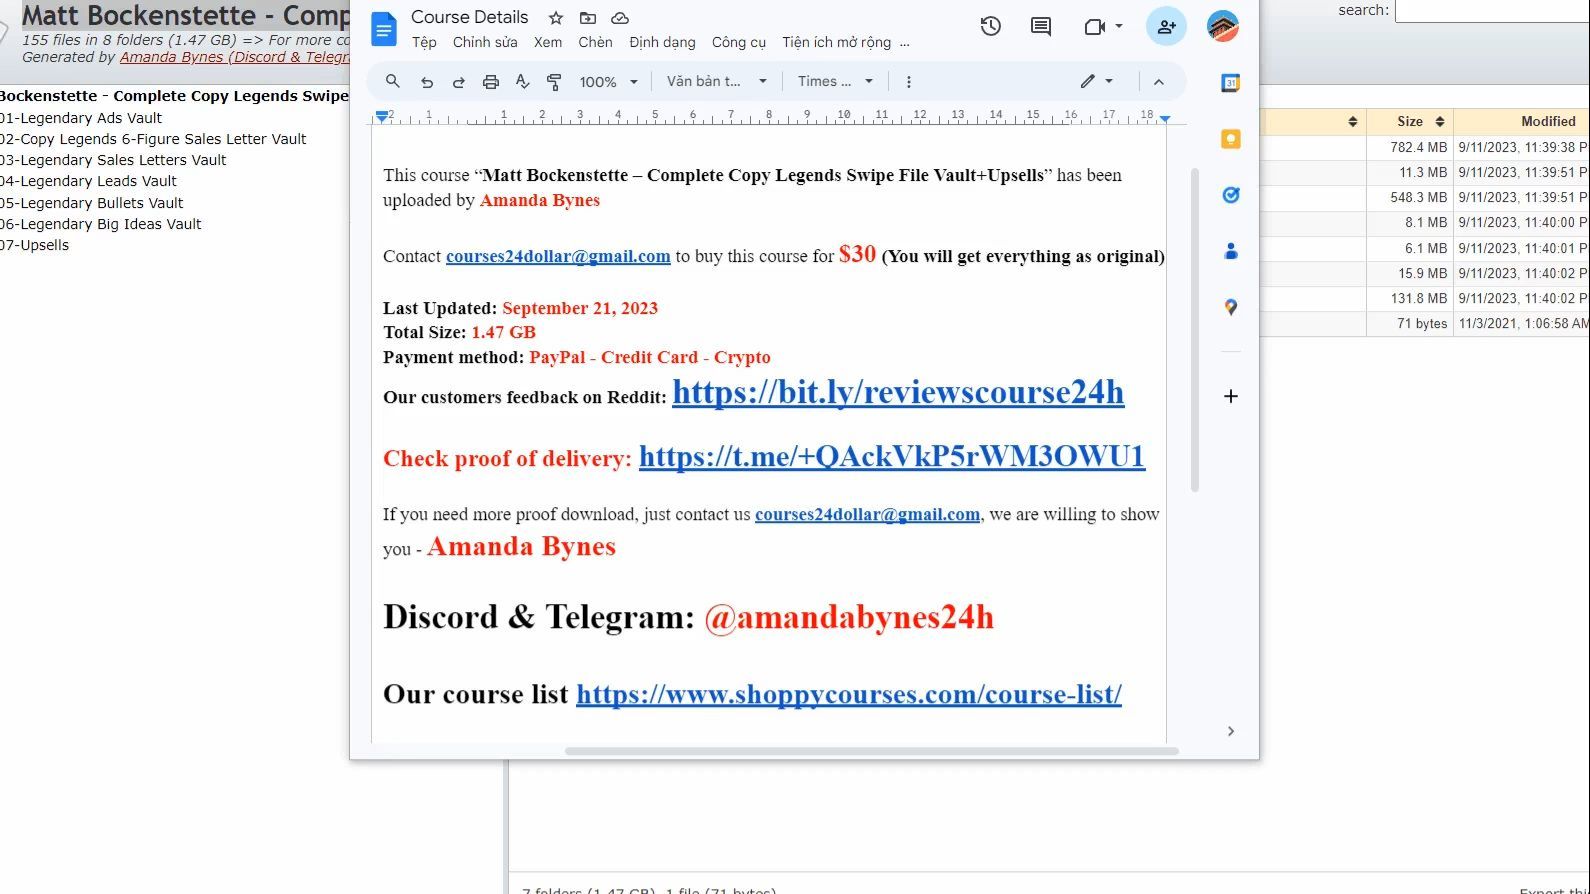Open the bit.ly/reviewscourse24h link
The image size is (1590, 894).
(x=898, y=392)
